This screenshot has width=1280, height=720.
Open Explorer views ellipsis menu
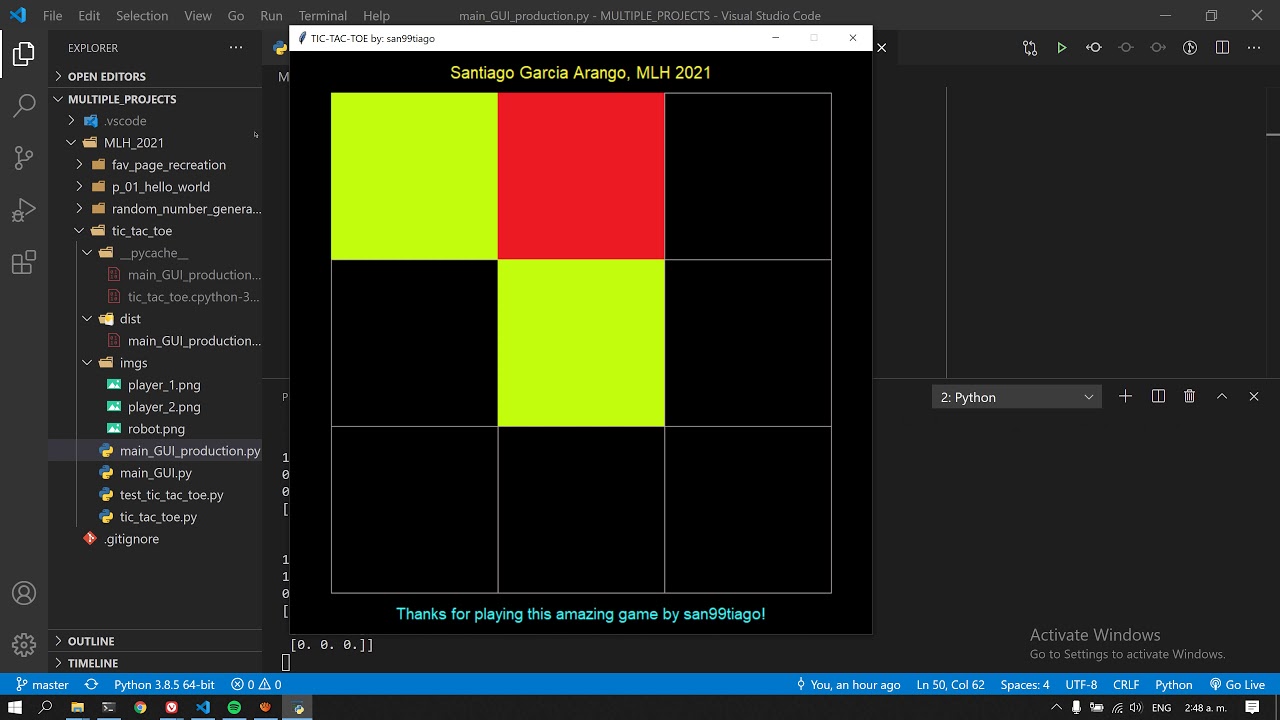pyautogui.click(x=236, y=48)
